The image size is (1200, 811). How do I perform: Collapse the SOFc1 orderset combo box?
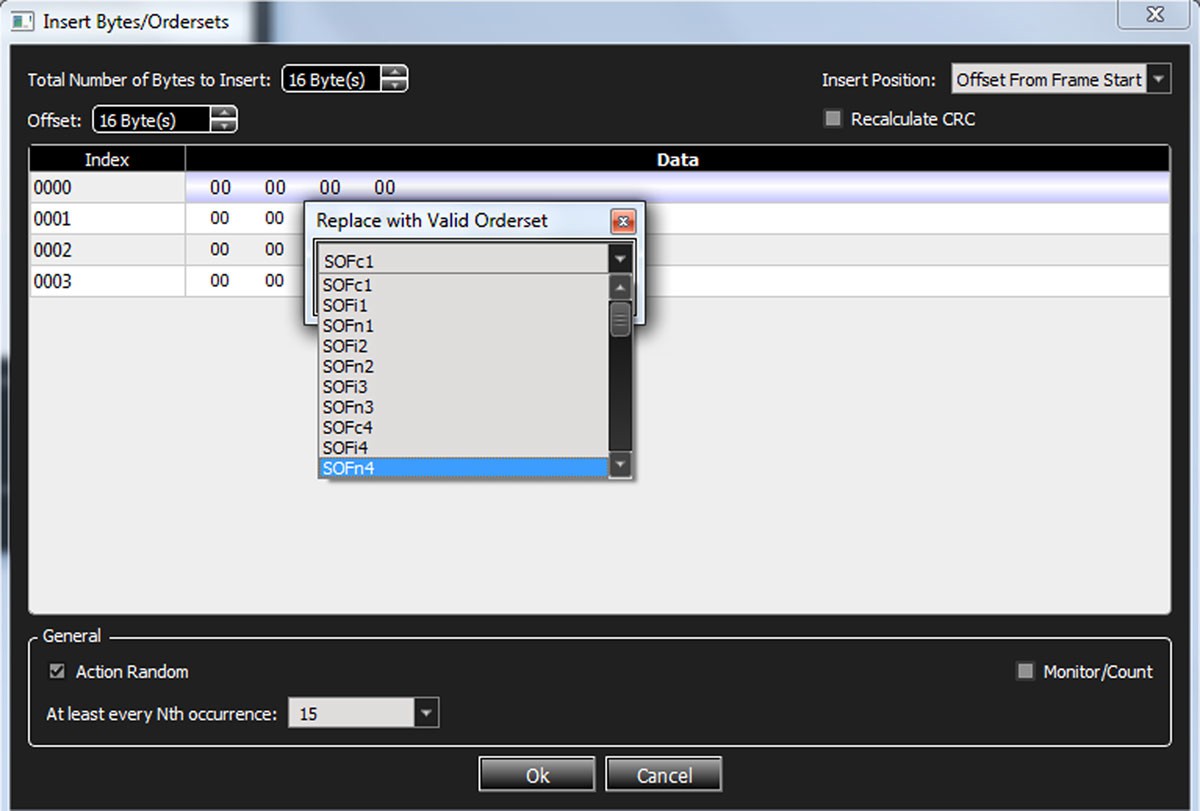coord(620,260)
